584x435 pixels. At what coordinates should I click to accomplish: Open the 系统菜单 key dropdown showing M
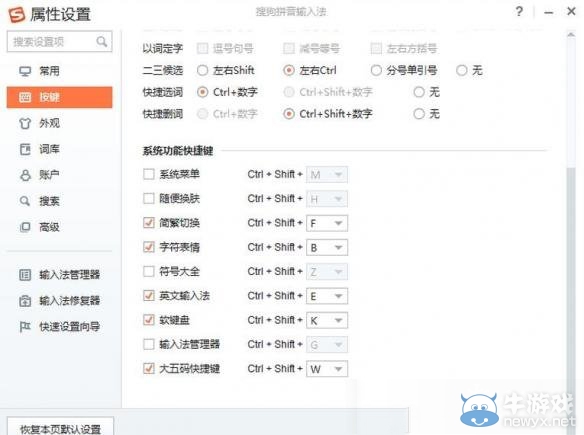pyautogui.click(x=327, y=174)
